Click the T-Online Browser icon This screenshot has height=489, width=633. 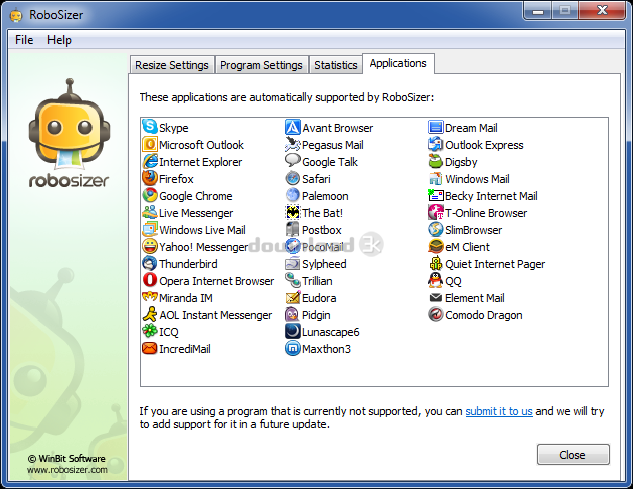[x=436, y=212]
